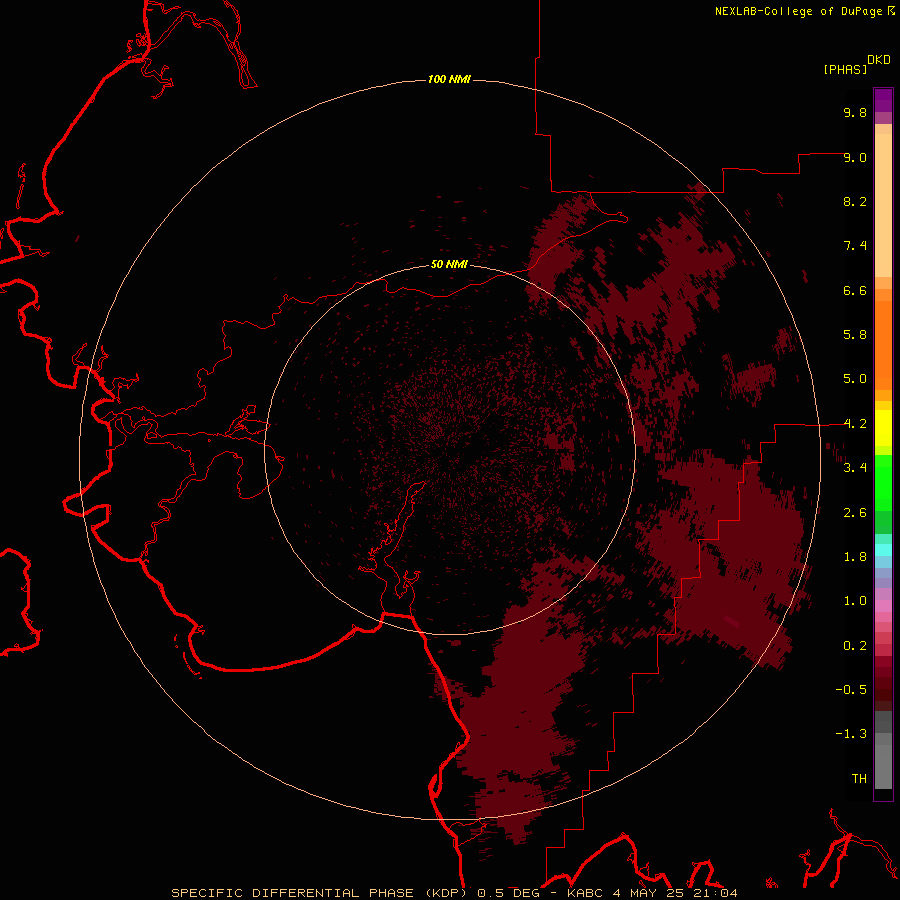The width and height of the screenshot is (900, 900).
Task: Click the 0.2 value on color scale
Action: (855, 646)
